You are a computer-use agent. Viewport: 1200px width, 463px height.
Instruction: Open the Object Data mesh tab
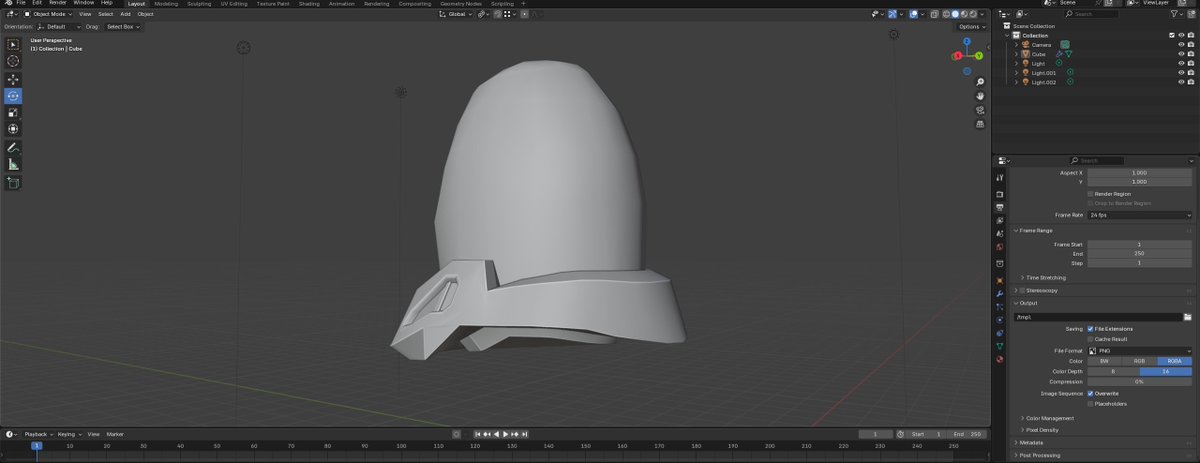(999, 346)
